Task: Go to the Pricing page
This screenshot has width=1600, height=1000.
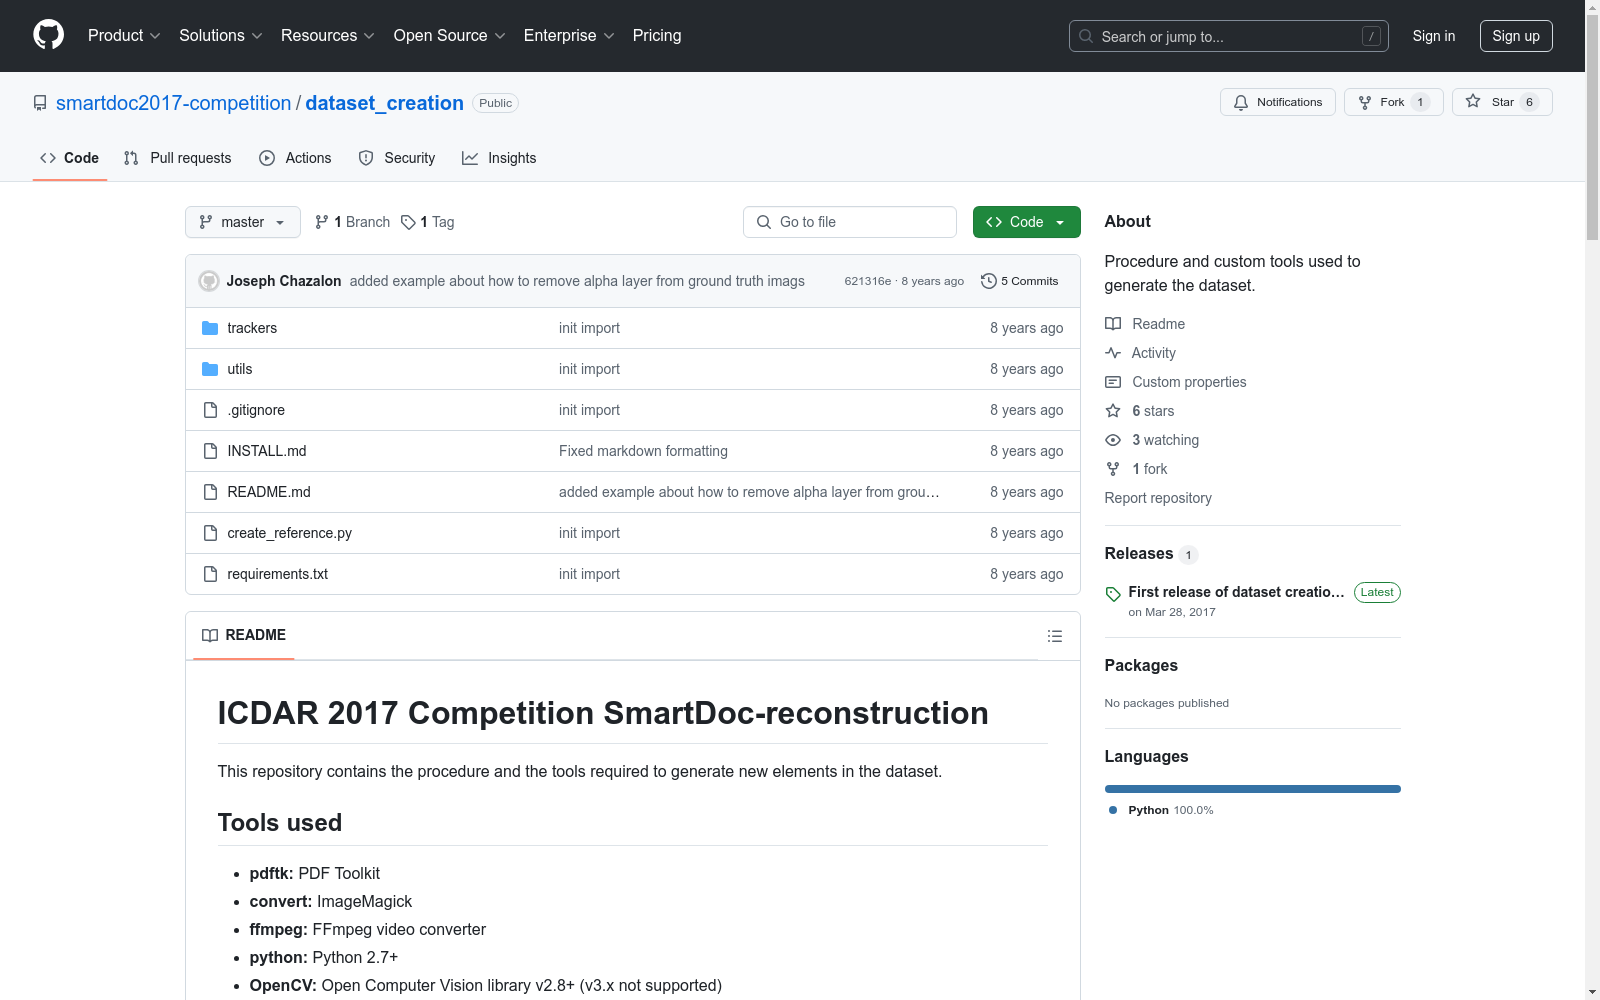Action: click(x=657, y=35)
